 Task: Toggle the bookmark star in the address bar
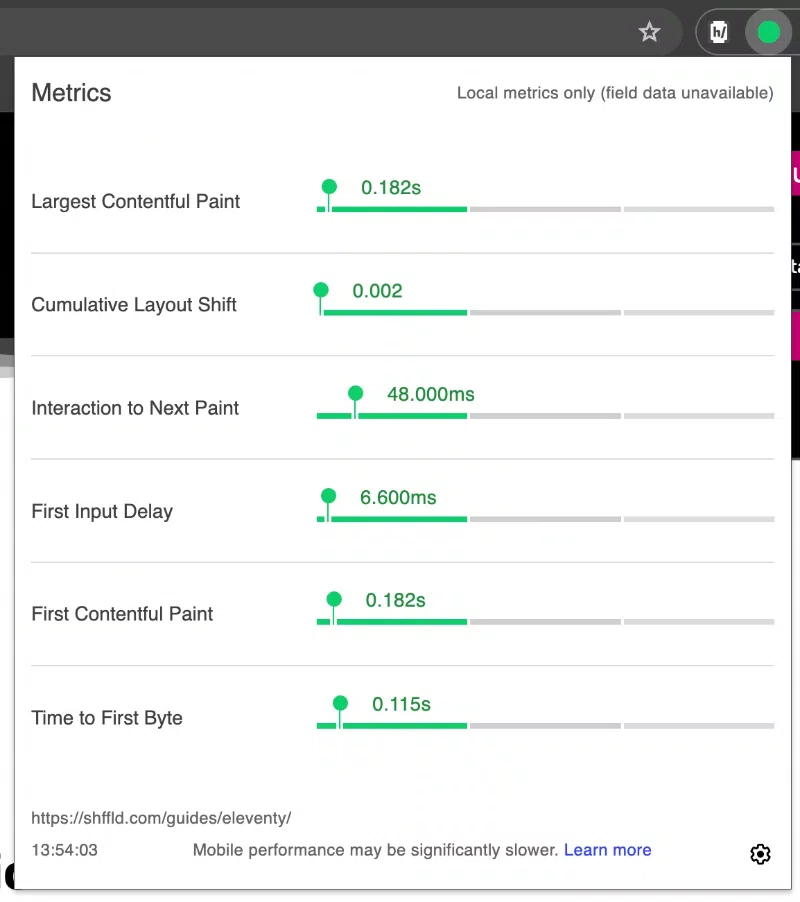pyautogui.click(x=649, y=32)
